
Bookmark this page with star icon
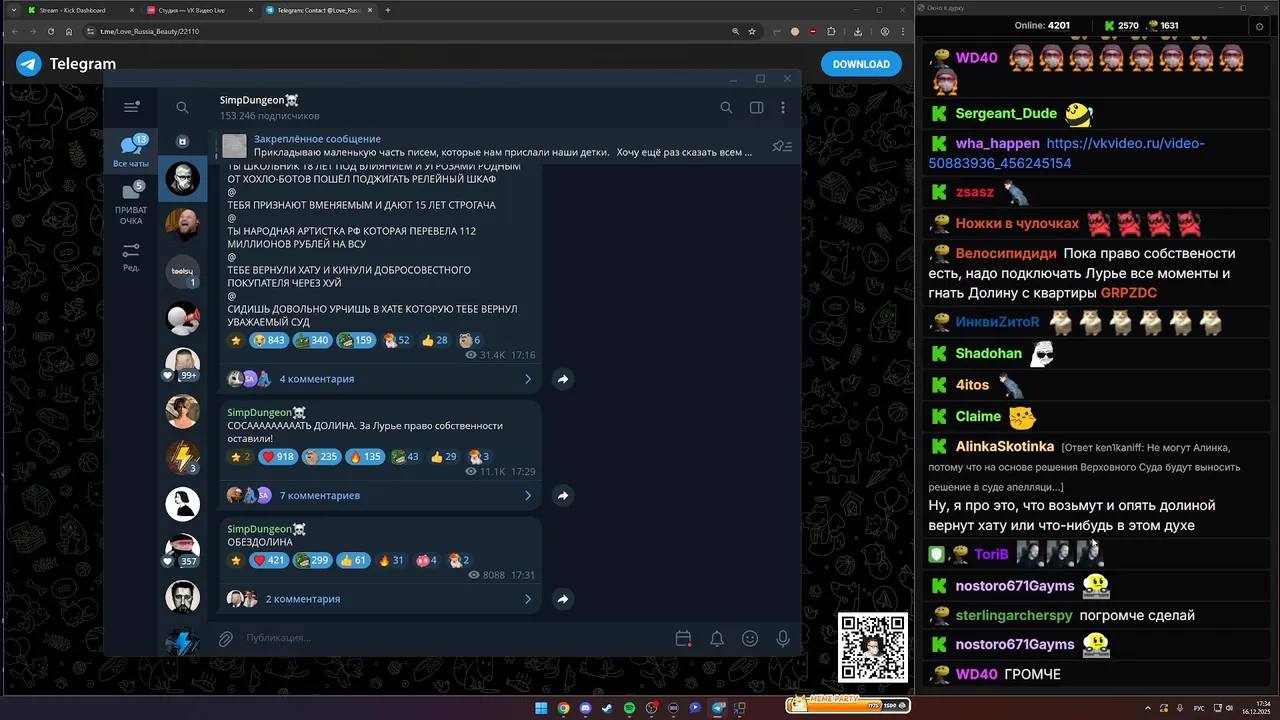coord(752,31)
